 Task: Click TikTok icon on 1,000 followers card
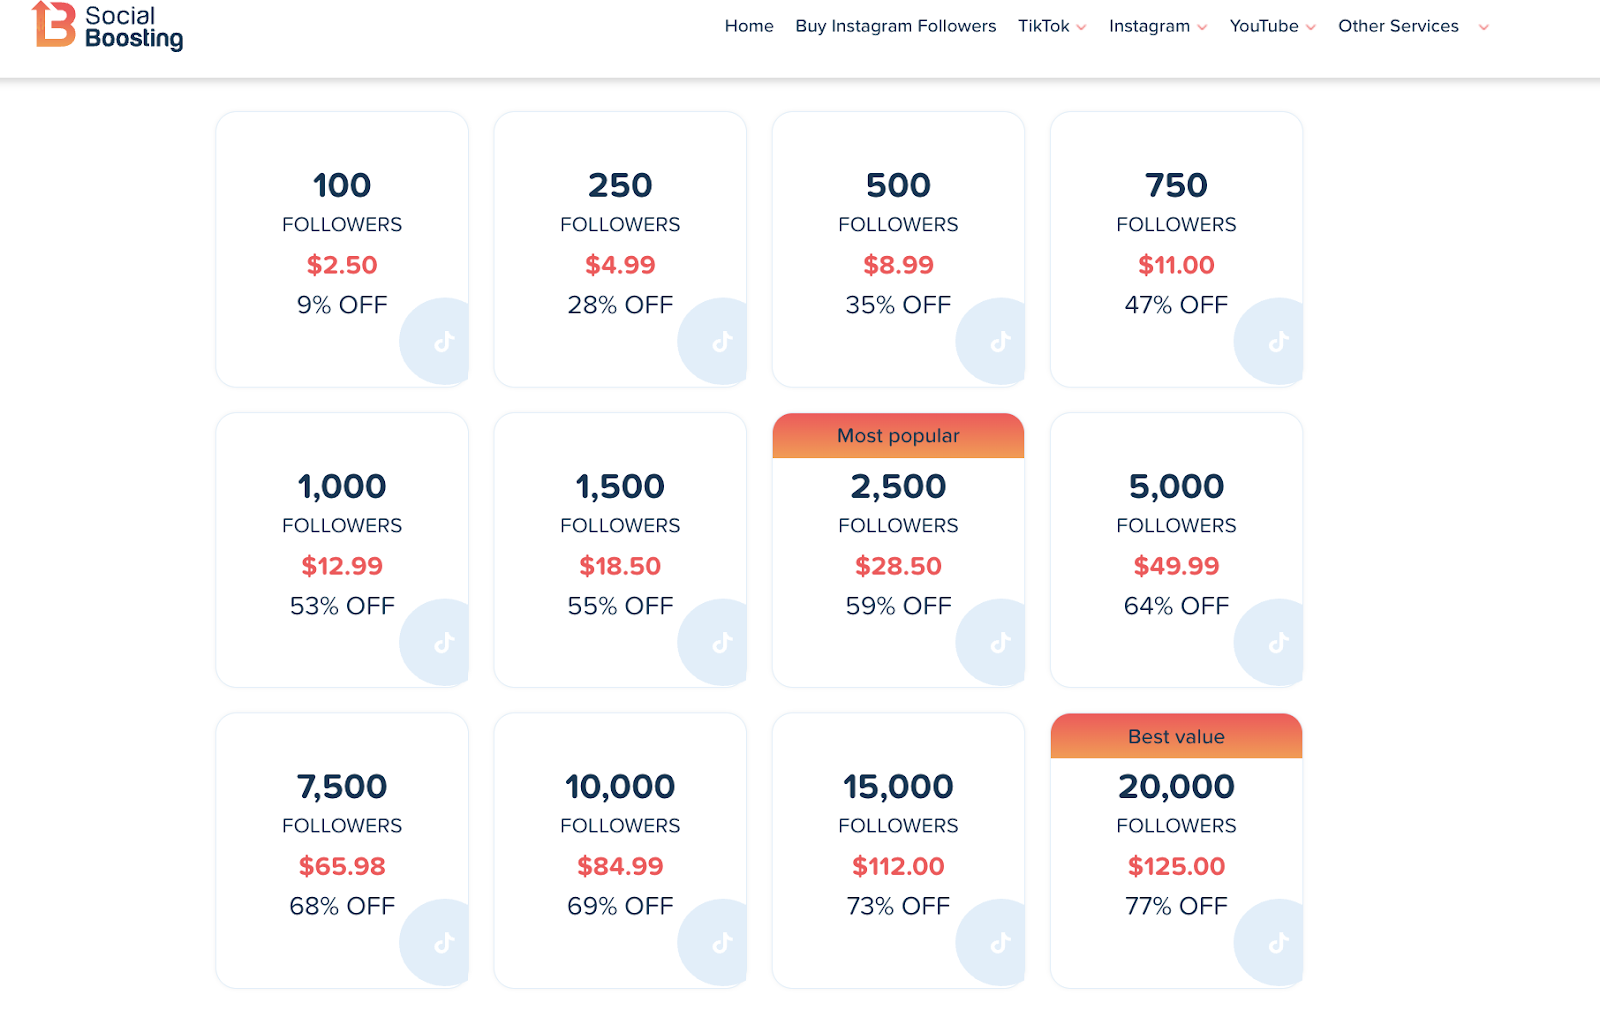444,643
